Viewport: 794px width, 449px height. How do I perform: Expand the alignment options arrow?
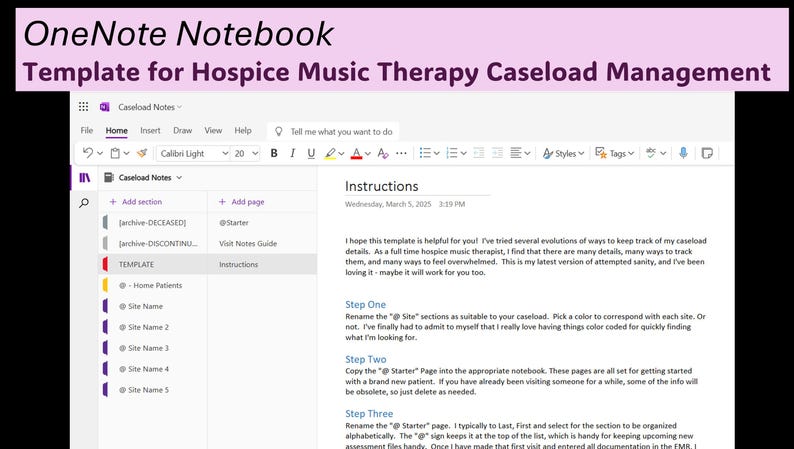tap(527, 153)
